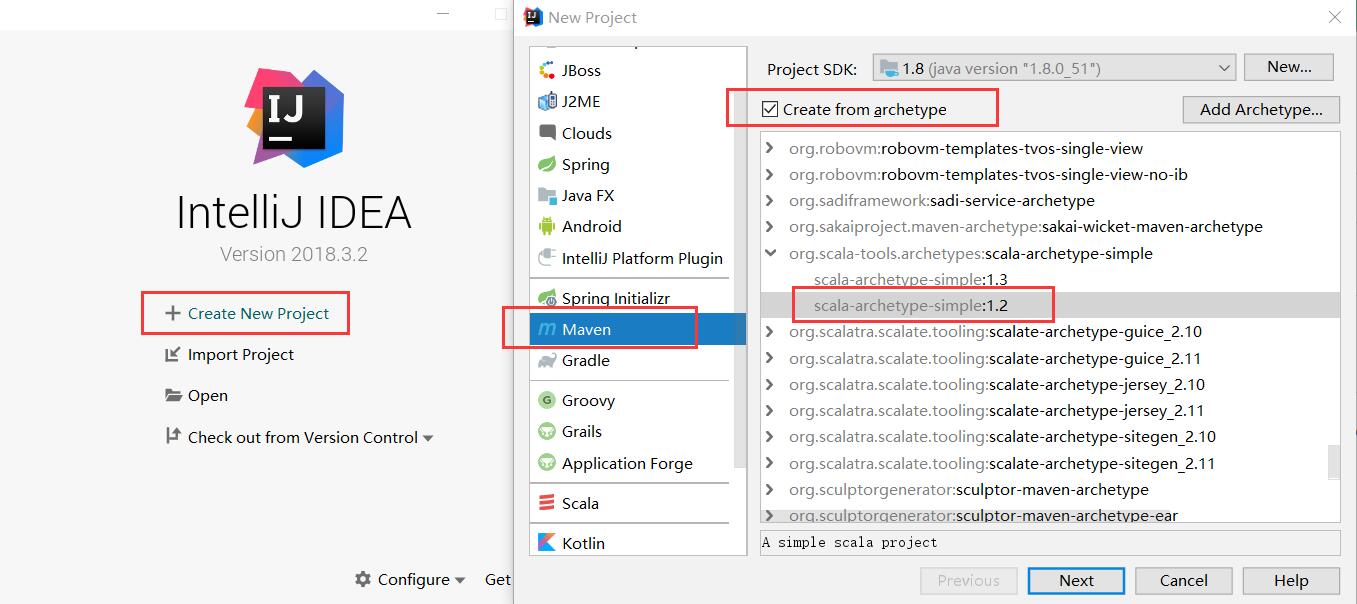Viewport: 1357px width, 604px height.
Task: Click the J2ME icon
Action: (547, 101)
